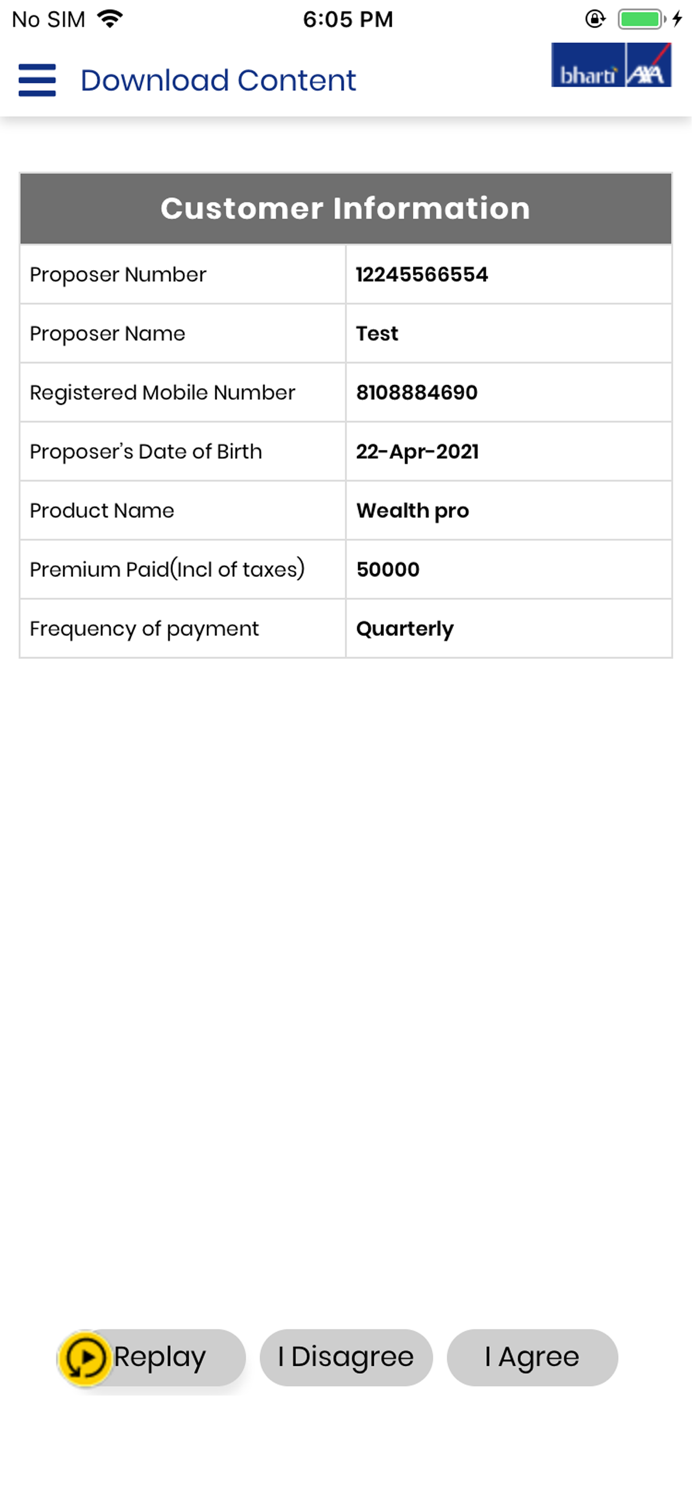Tap the Proposer Name value Test
Screen dimensions: 693x1500
377,334
